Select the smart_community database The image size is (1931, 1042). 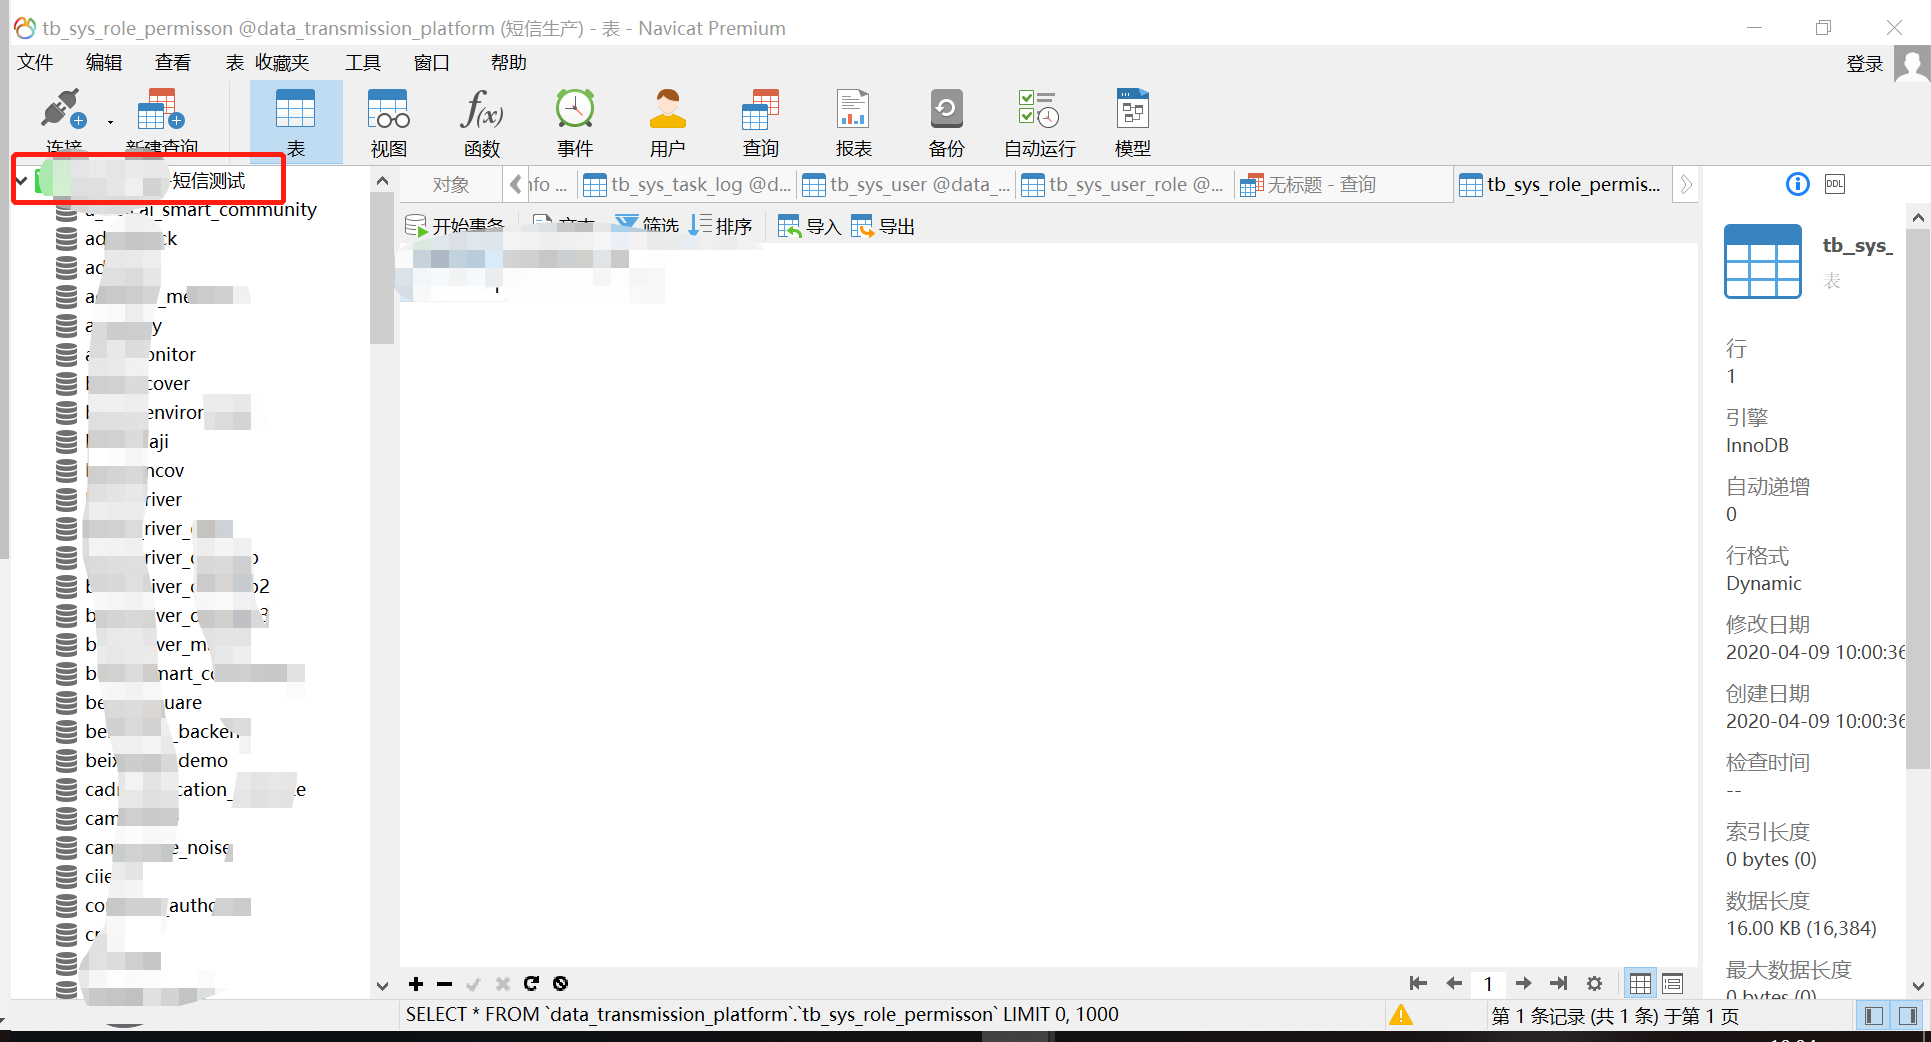[x=200, y=210]
